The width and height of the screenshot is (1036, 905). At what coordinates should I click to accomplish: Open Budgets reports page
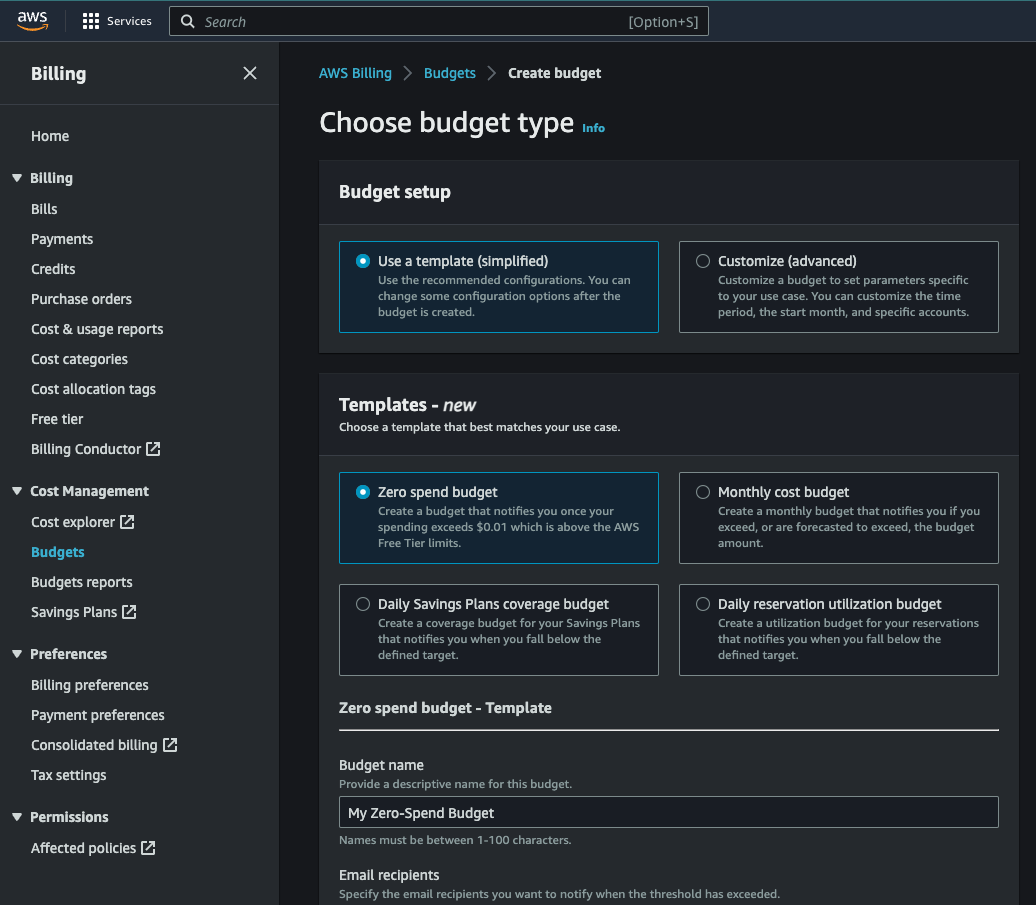(x=82, y=583)
